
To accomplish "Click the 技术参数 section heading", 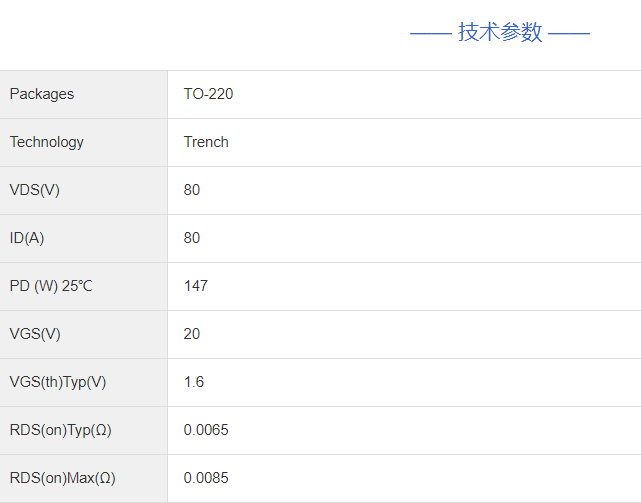I will (x=500, y=32).
